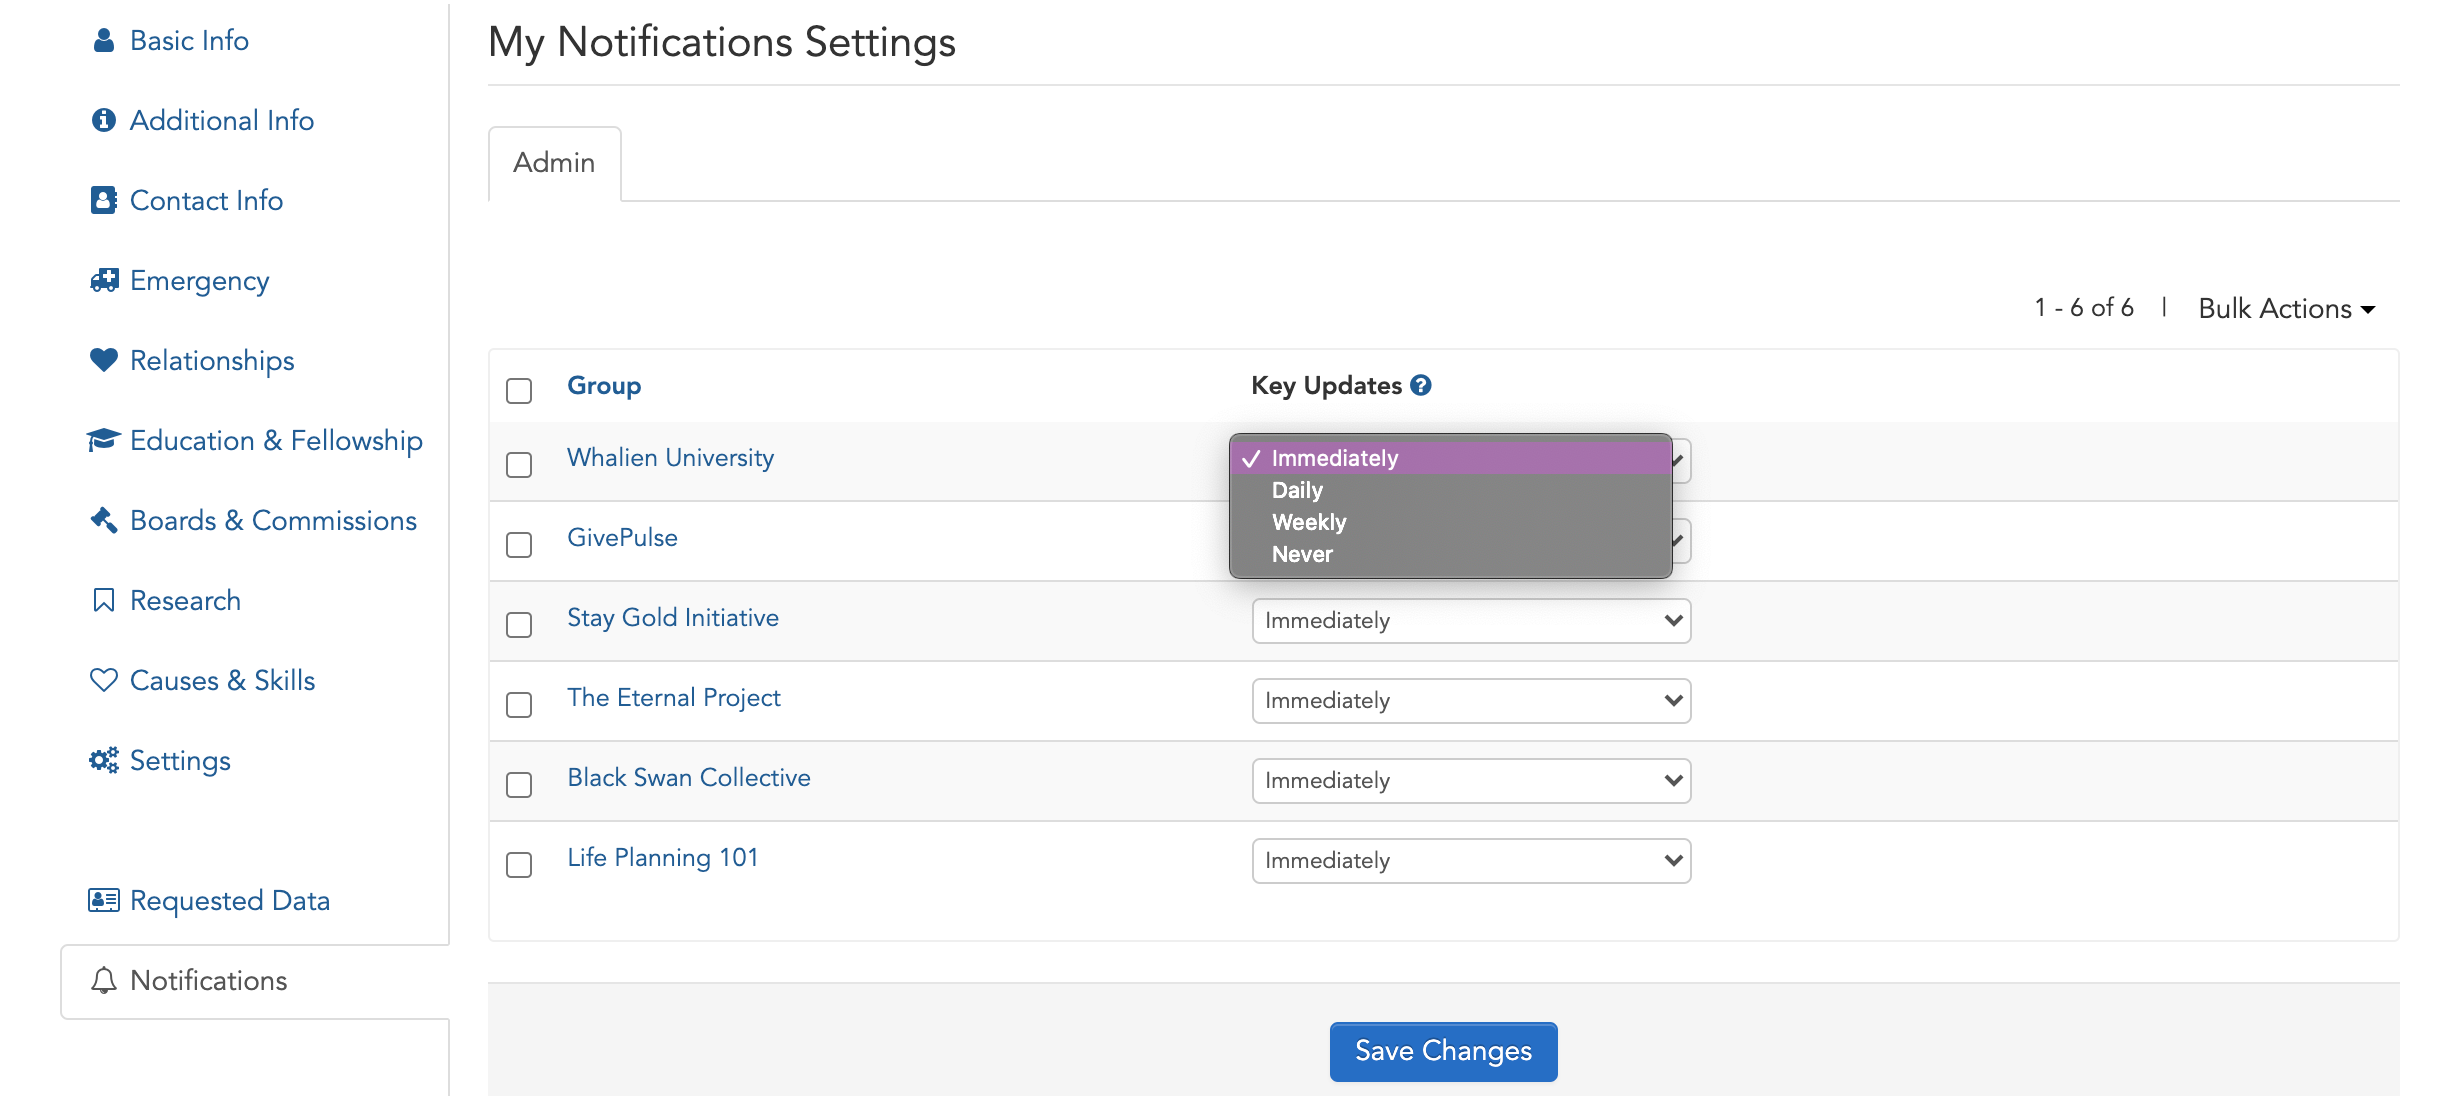Click the Settings gears icon
2464x1096 pixels.
click(103, 760)
